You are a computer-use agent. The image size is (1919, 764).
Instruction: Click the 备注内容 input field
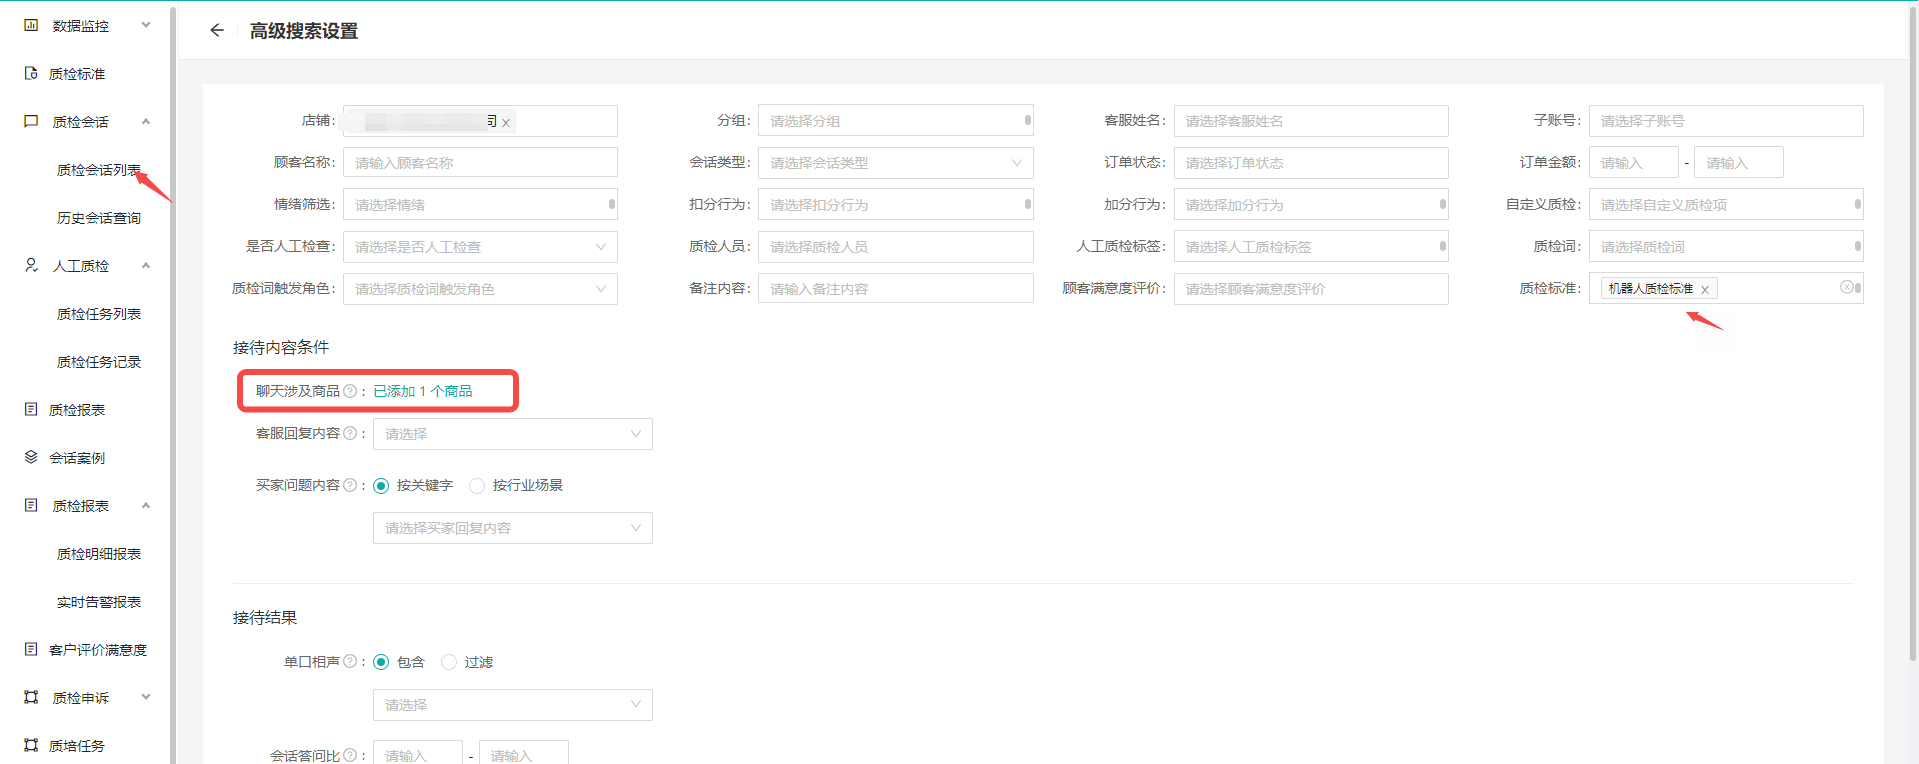896,288
